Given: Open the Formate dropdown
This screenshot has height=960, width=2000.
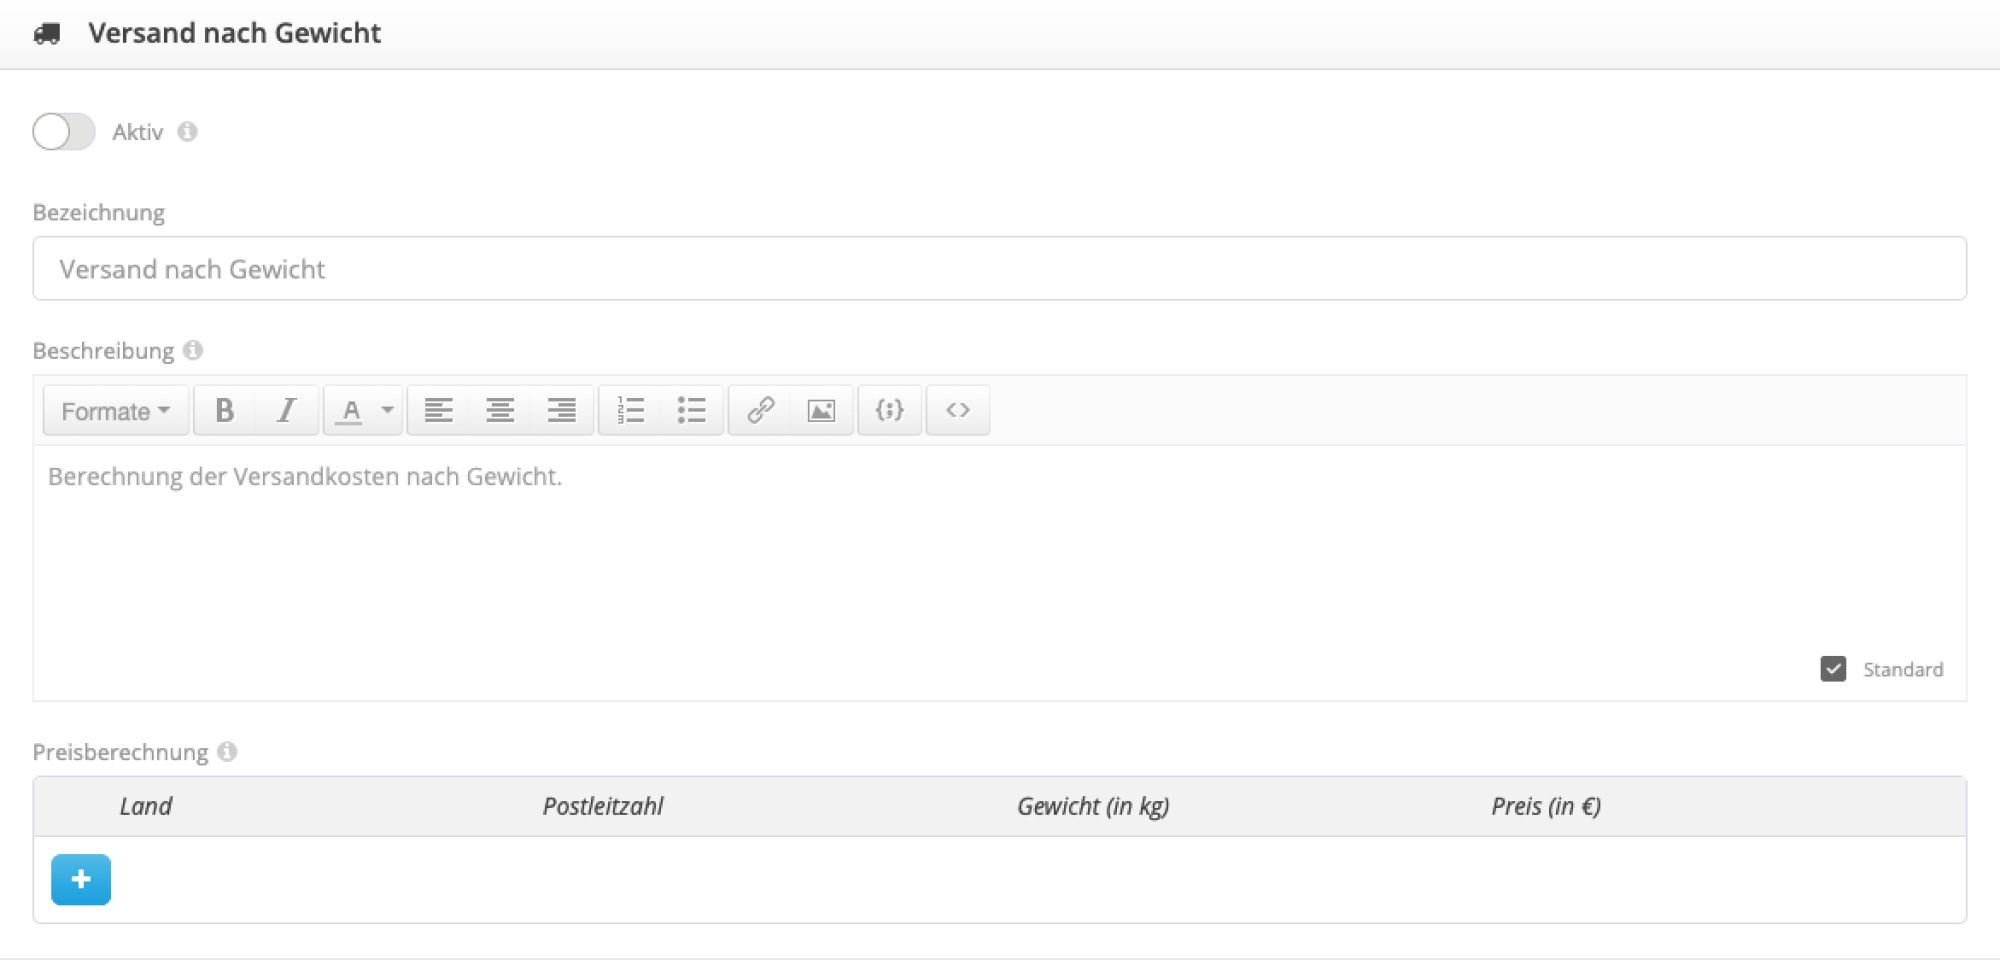Looking at the screenshot, I should coord(116,411).
